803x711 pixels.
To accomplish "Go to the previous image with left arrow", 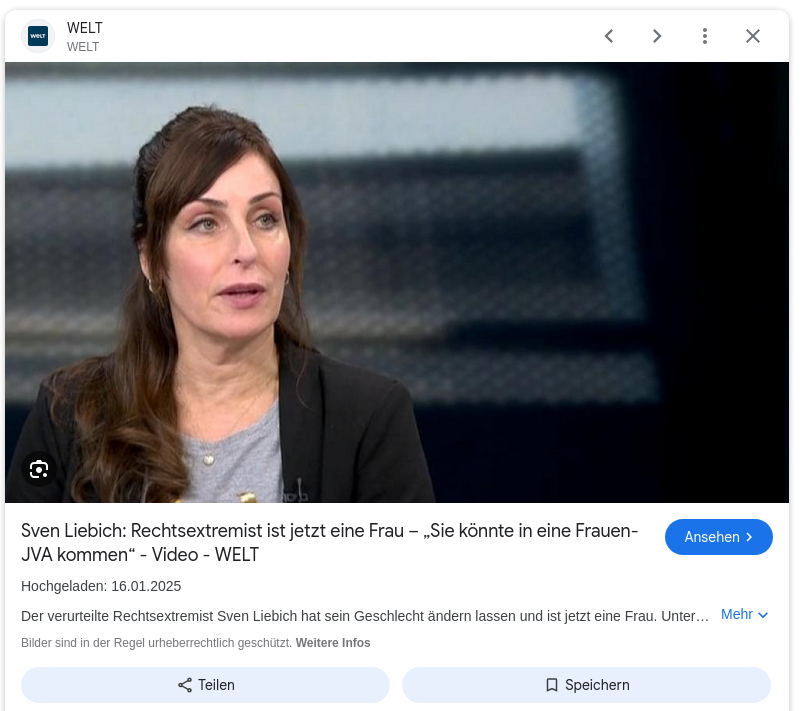I will pyautogui.click(x=609, y=36).
